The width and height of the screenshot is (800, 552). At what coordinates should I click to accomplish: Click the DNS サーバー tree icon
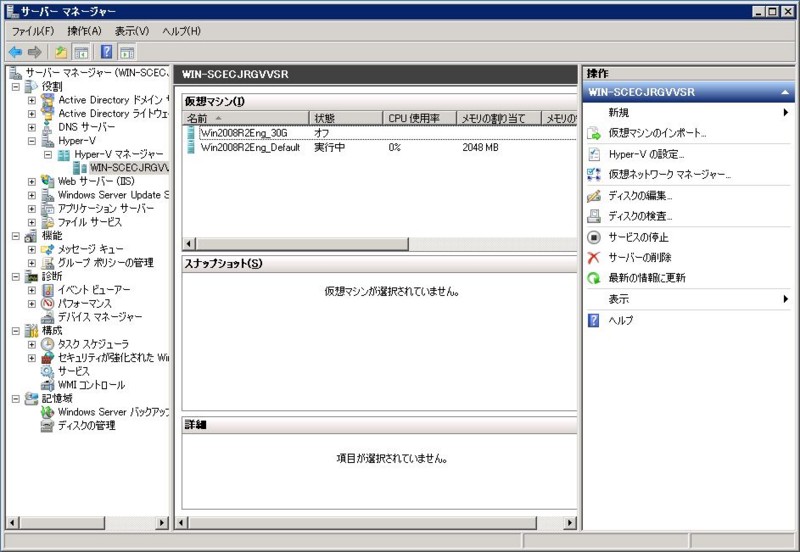pos(47,127)
